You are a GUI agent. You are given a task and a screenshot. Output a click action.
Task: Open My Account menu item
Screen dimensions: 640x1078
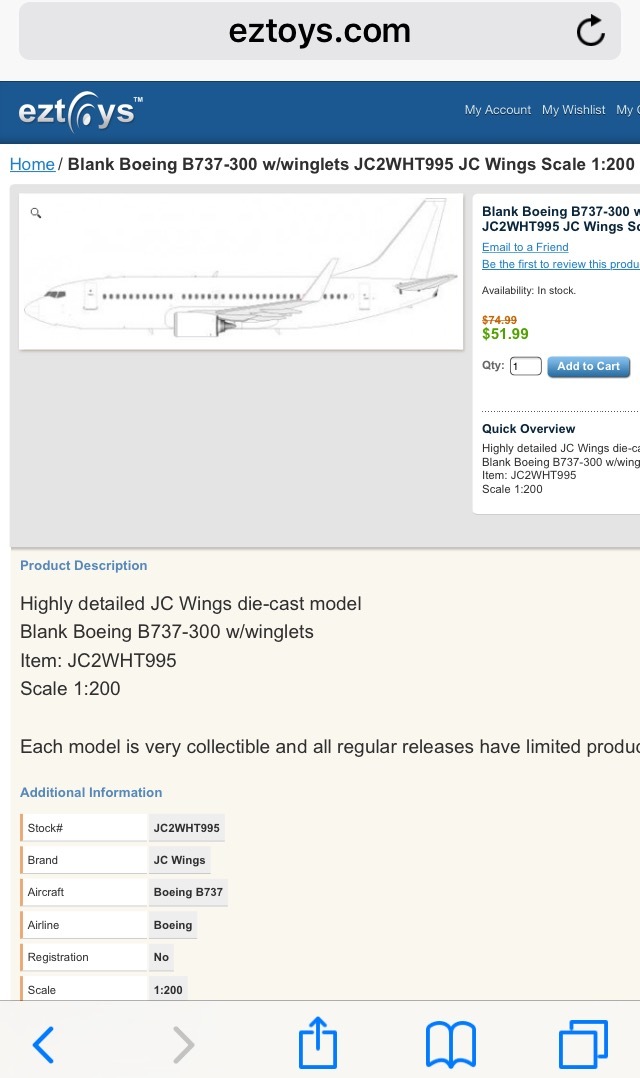pyautogui.click(x=498, y=110)
